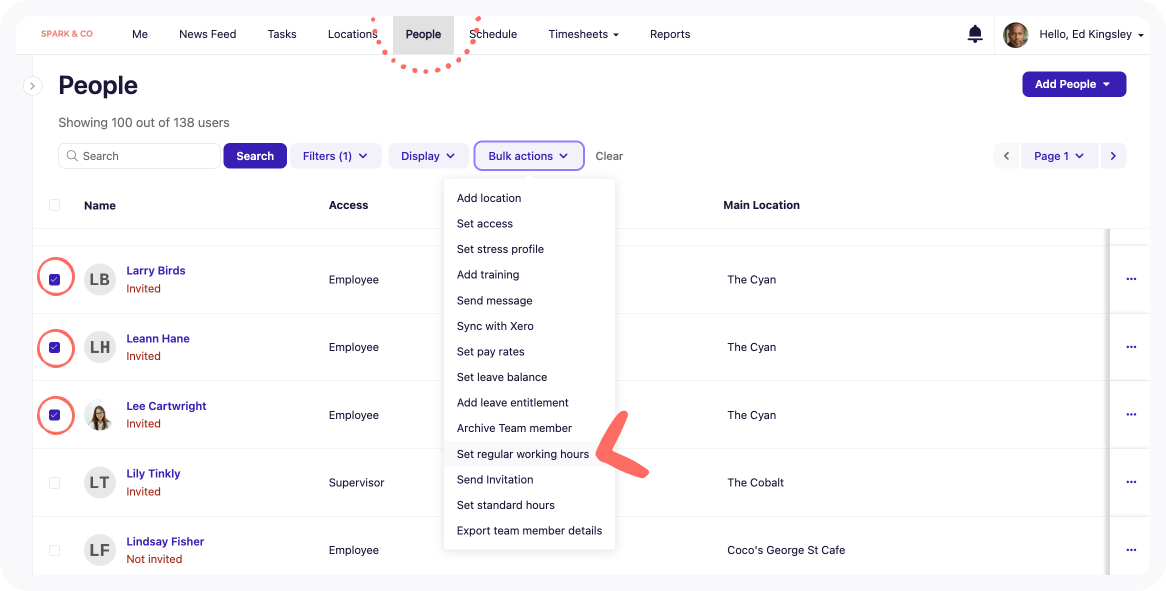Go to the previous page arrow
This screenshot has height=591, width=1166.
pyautogui.click(x=1006, y=156)
